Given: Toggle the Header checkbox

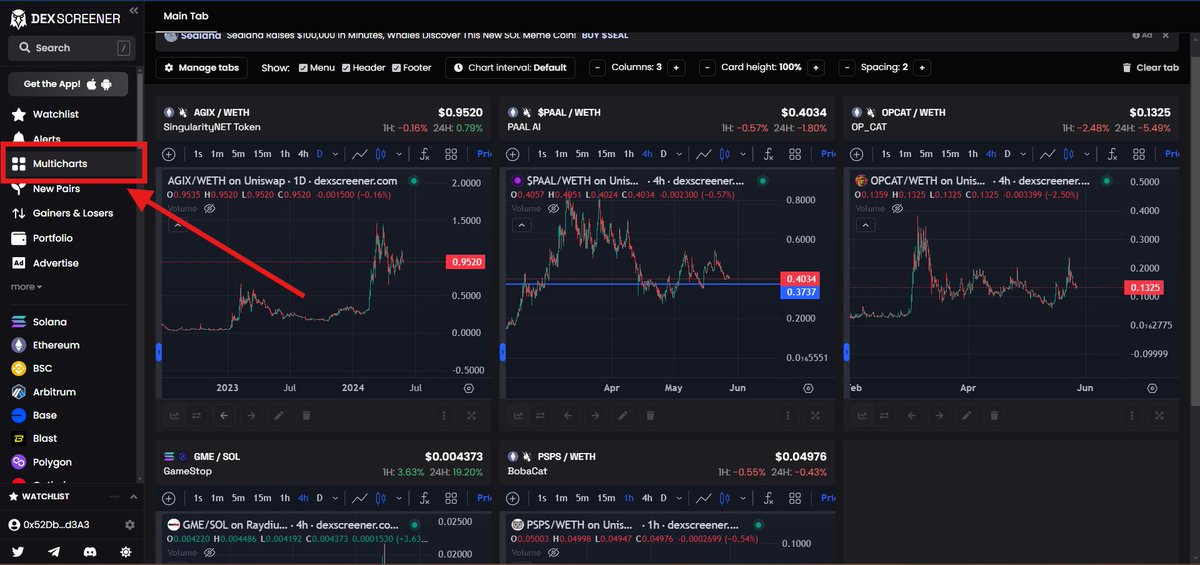Looking at the screenshot, I should click(x=346, y=68).
